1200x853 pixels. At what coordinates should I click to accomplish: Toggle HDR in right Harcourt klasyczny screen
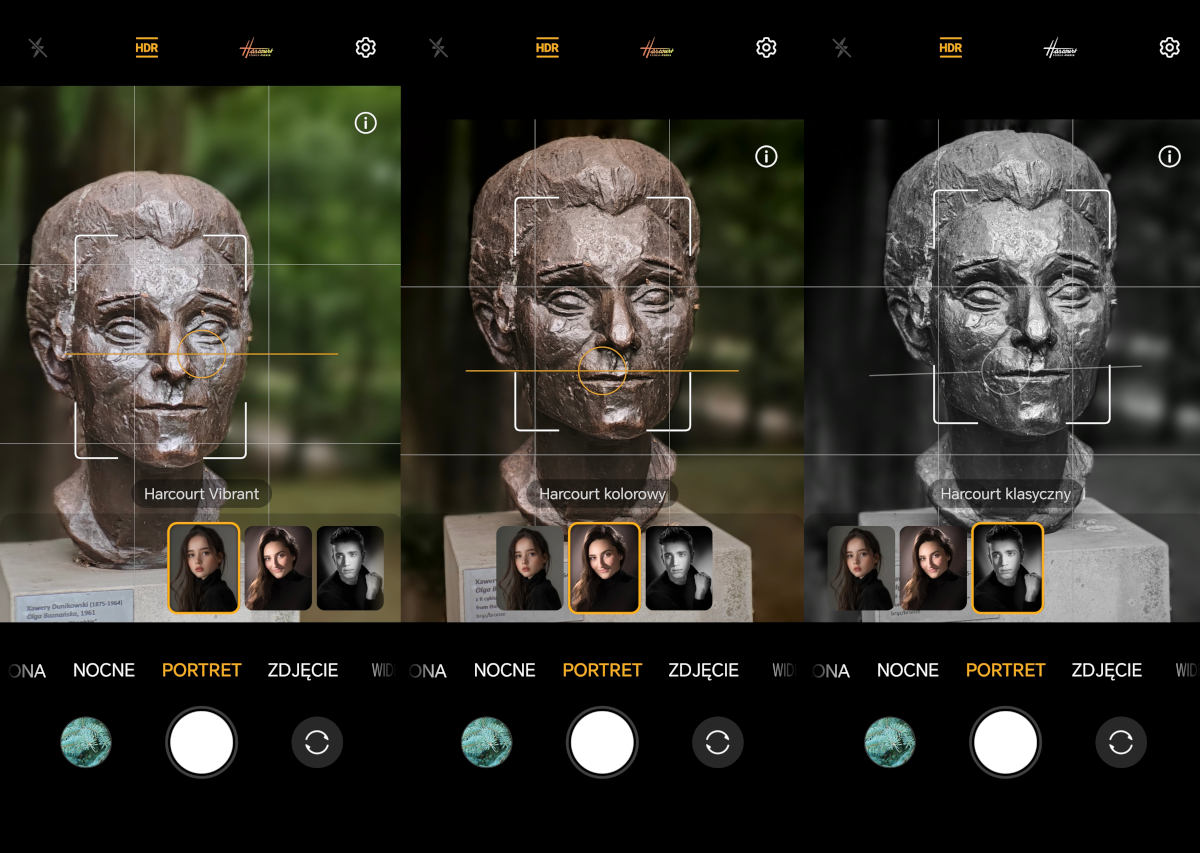point(950,48)
